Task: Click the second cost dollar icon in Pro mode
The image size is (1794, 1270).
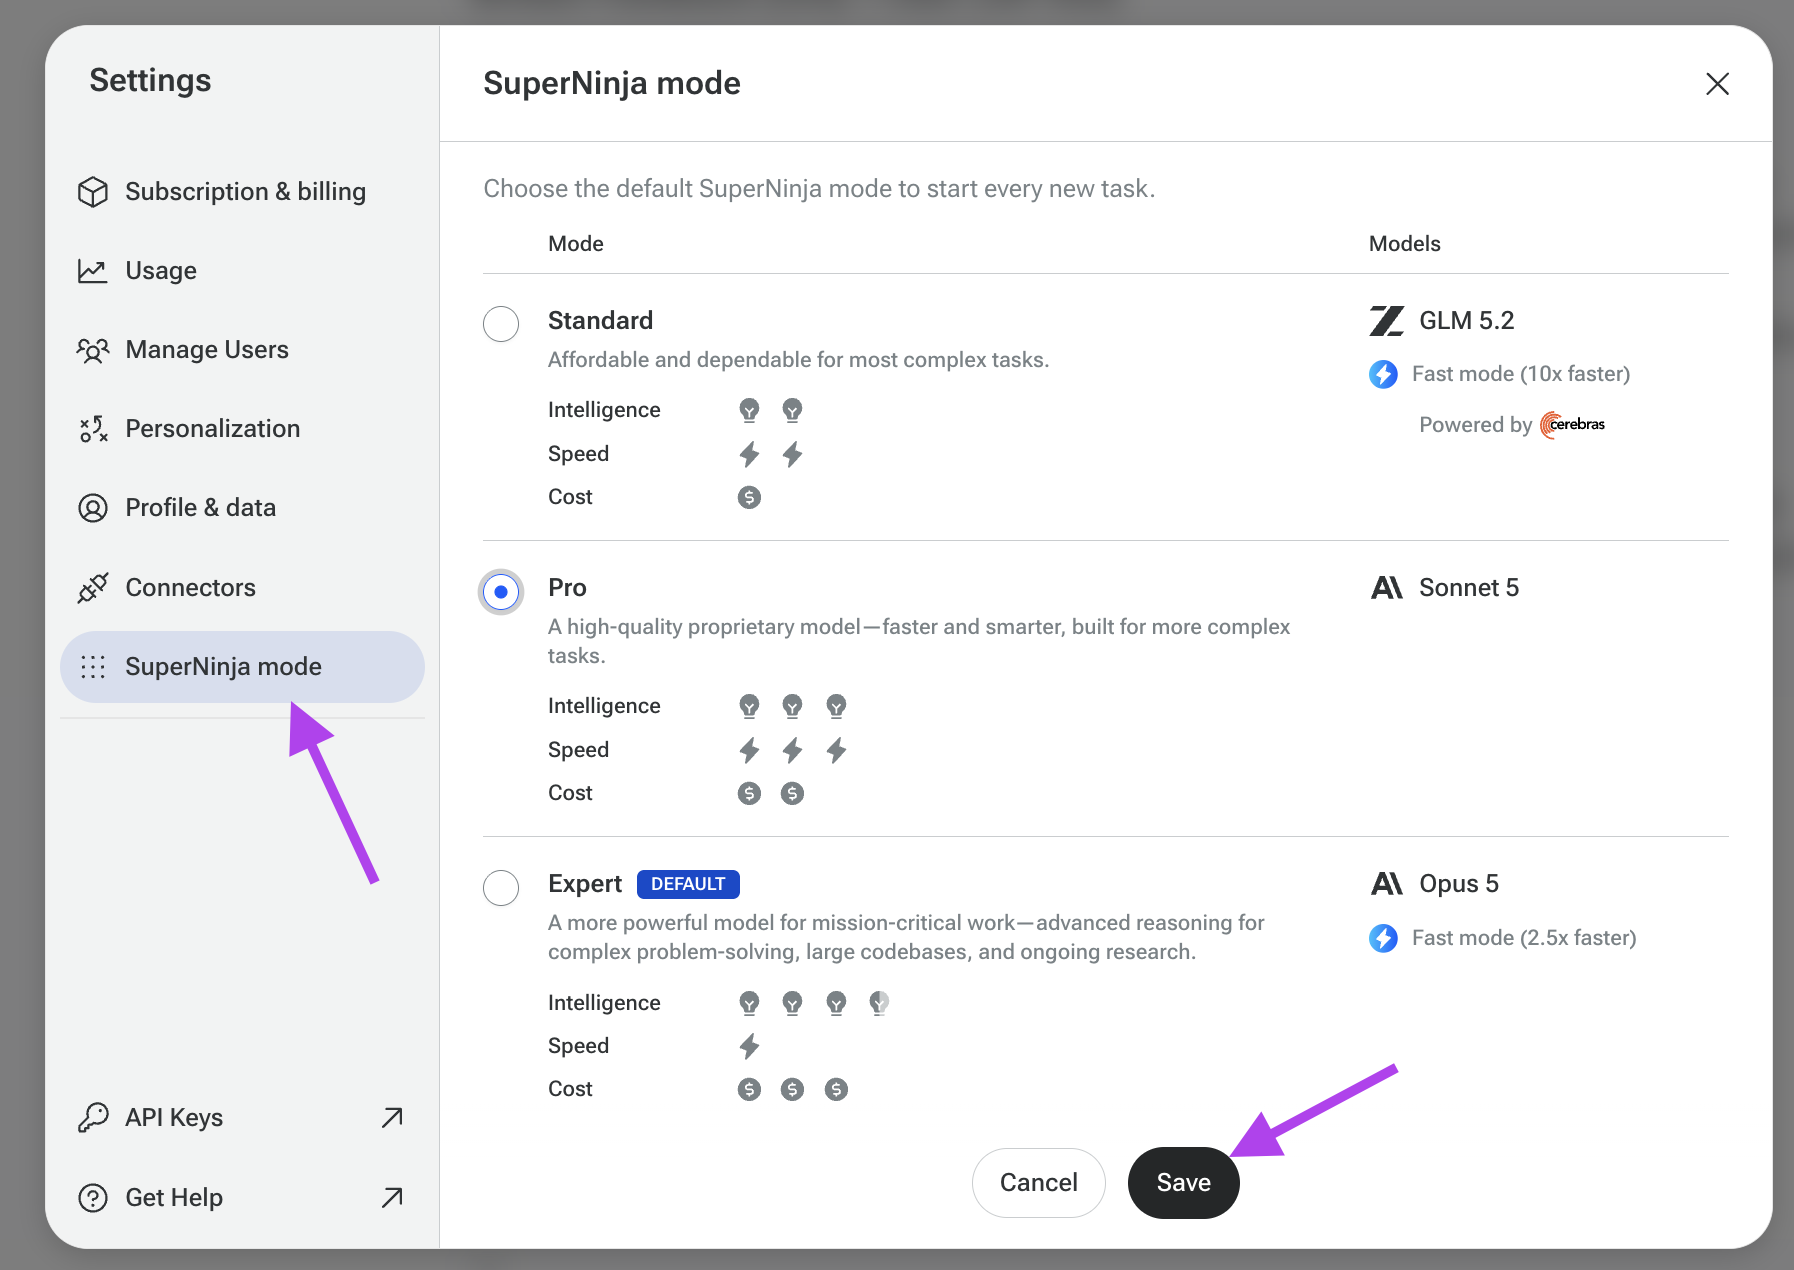Action: pyautogui.click(x=792, y=793)
